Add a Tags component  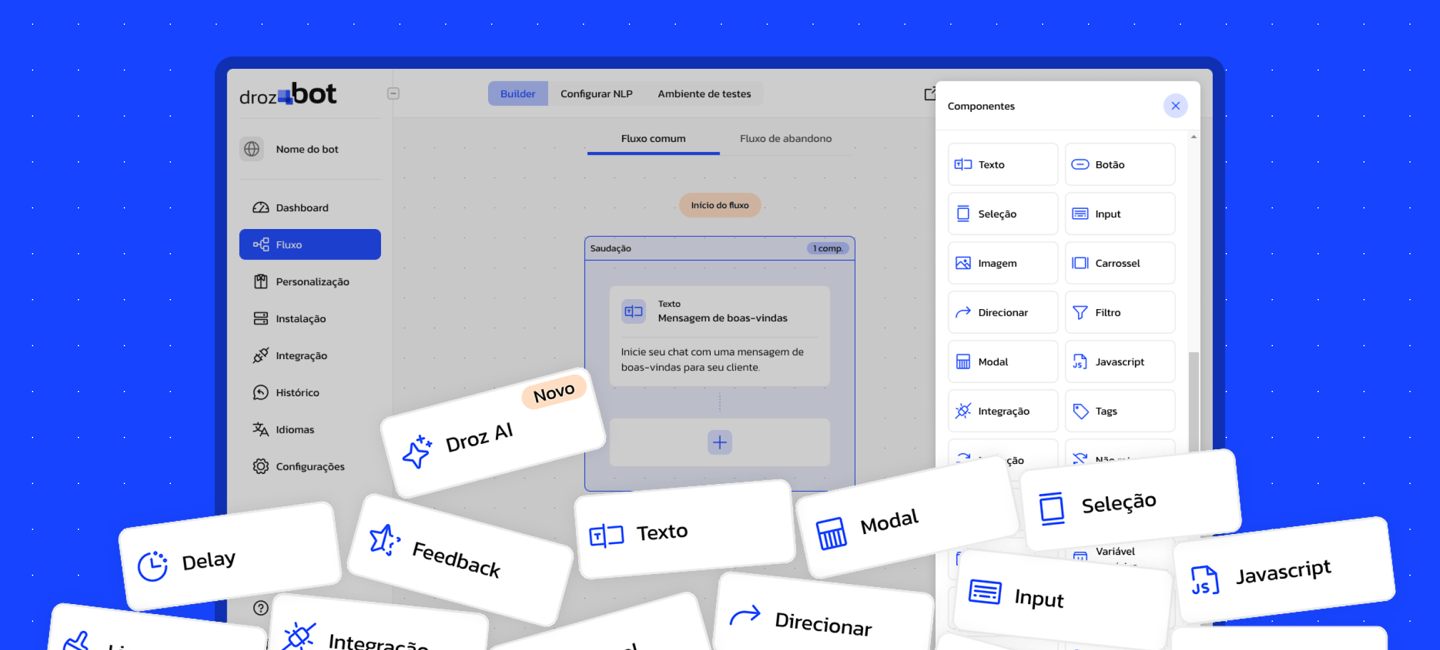click(1120, 411)
